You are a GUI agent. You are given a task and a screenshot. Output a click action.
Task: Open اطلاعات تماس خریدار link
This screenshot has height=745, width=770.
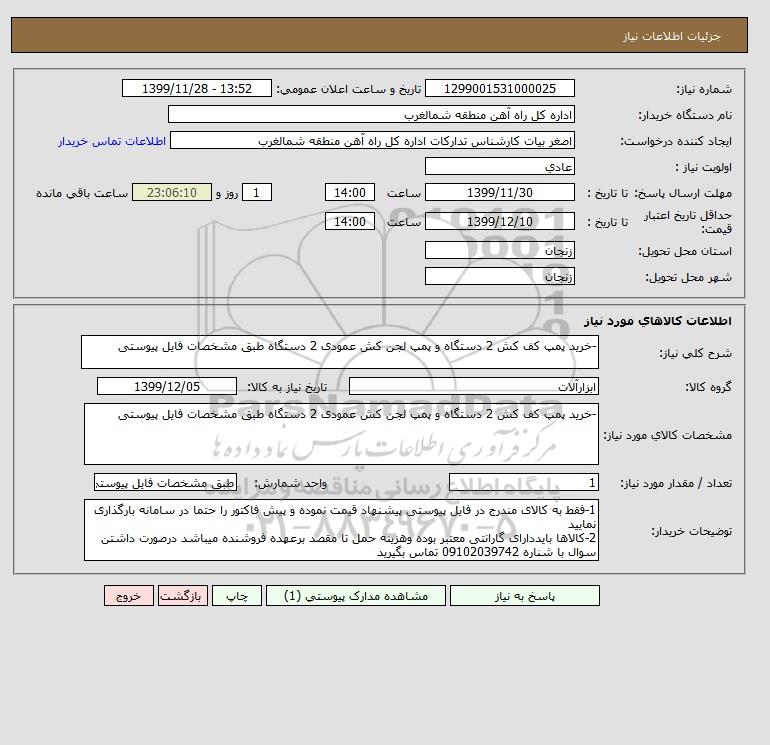tap(112, 141)
